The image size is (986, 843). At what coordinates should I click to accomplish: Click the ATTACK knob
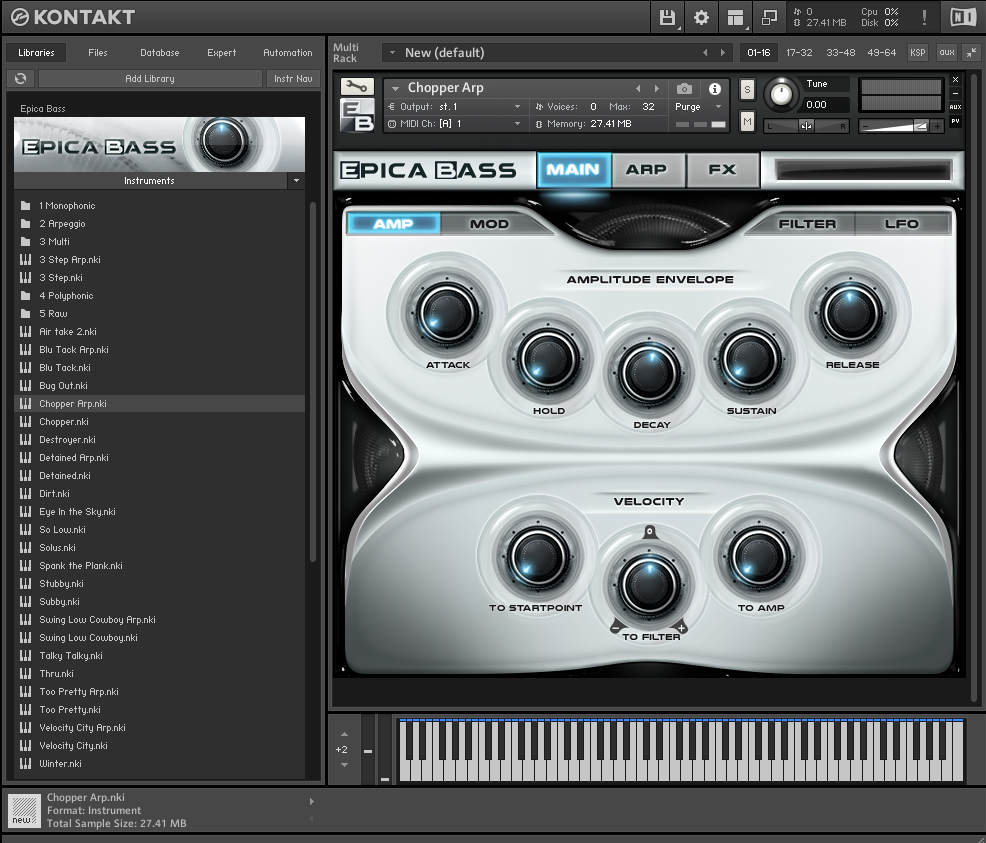[448, 312]
